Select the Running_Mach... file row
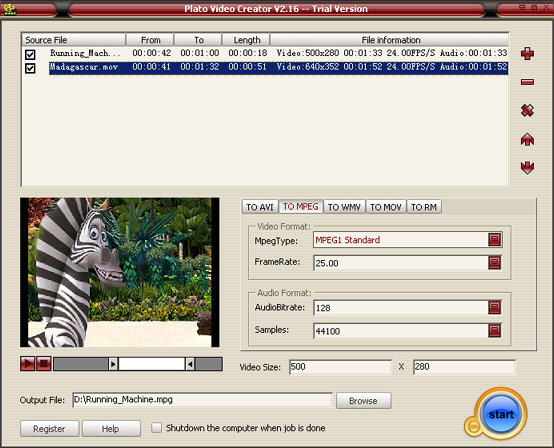The height and width of the screenshot is (448, 554). pyautogui.click(x=265, y=53)
